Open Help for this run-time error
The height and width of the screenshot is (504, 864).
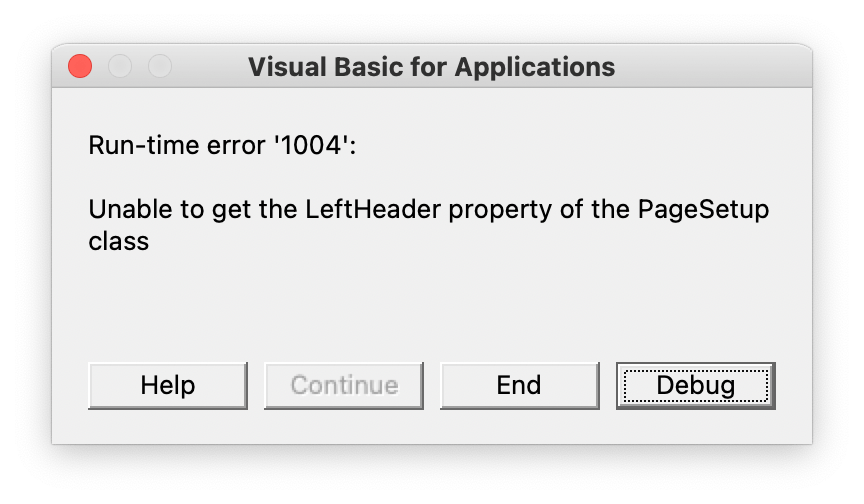pos(168,386)
